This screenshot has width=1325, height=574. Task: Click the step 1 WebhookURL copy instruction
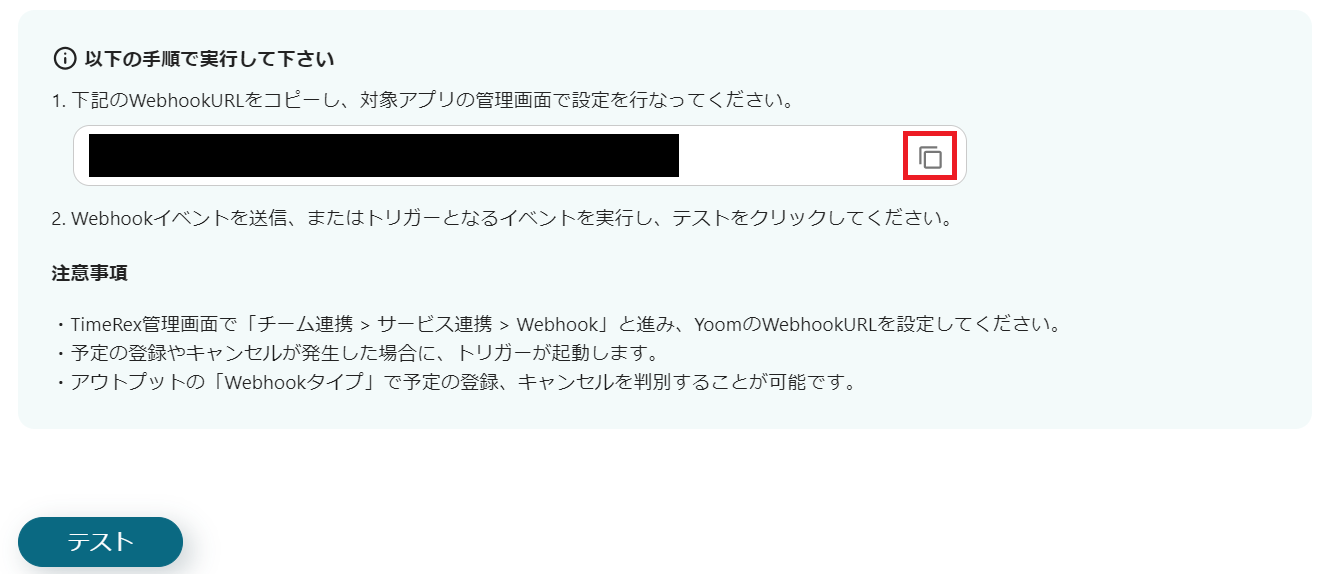coord(422,101)
